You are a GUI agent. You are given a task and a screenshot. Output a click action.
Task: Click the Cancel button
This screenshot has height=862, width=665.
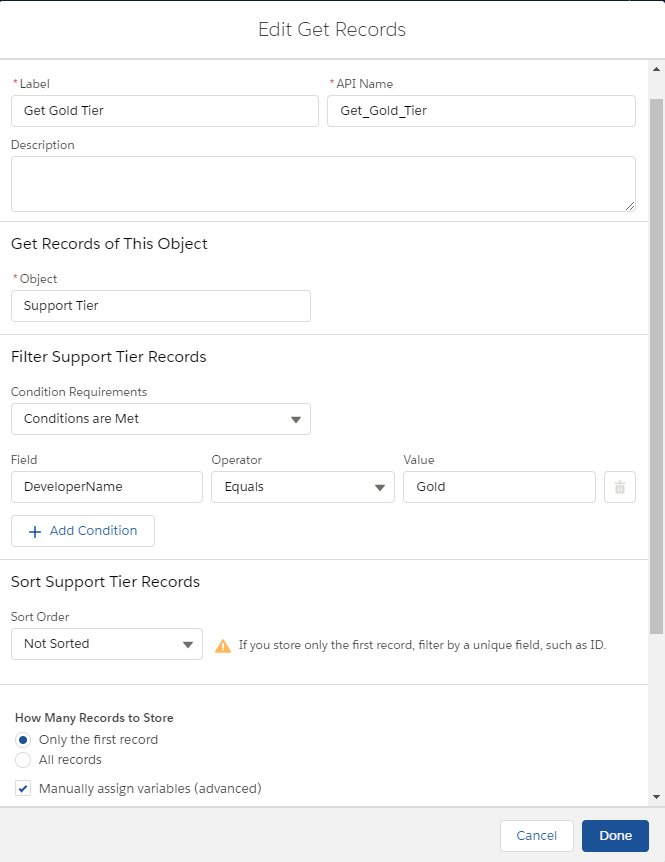(x=536, y=836)
